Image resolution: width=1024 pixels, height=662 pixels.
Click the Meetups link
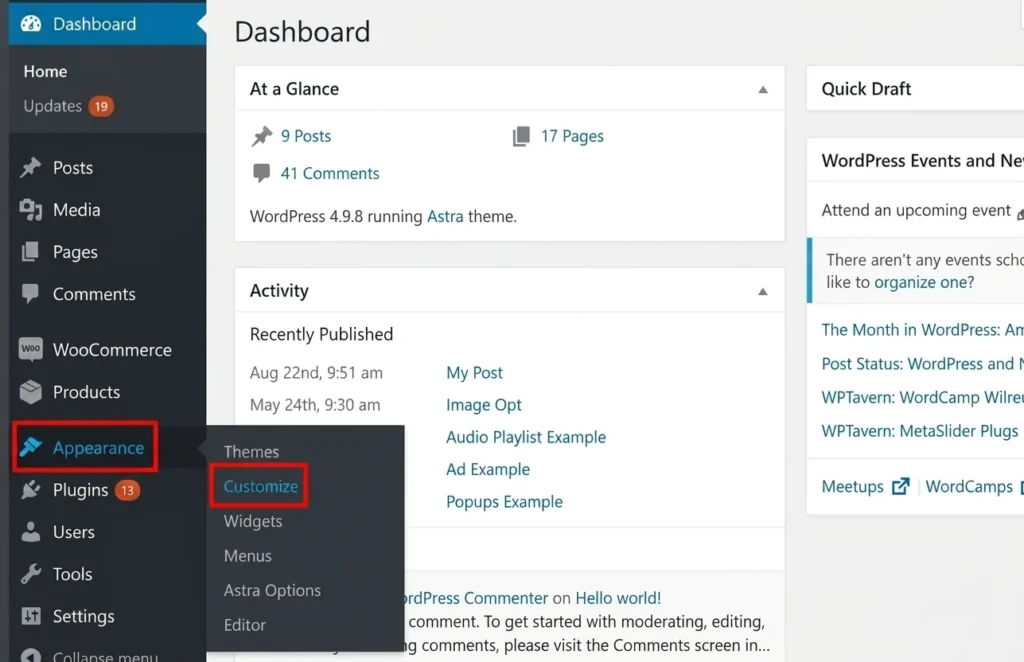852,486
